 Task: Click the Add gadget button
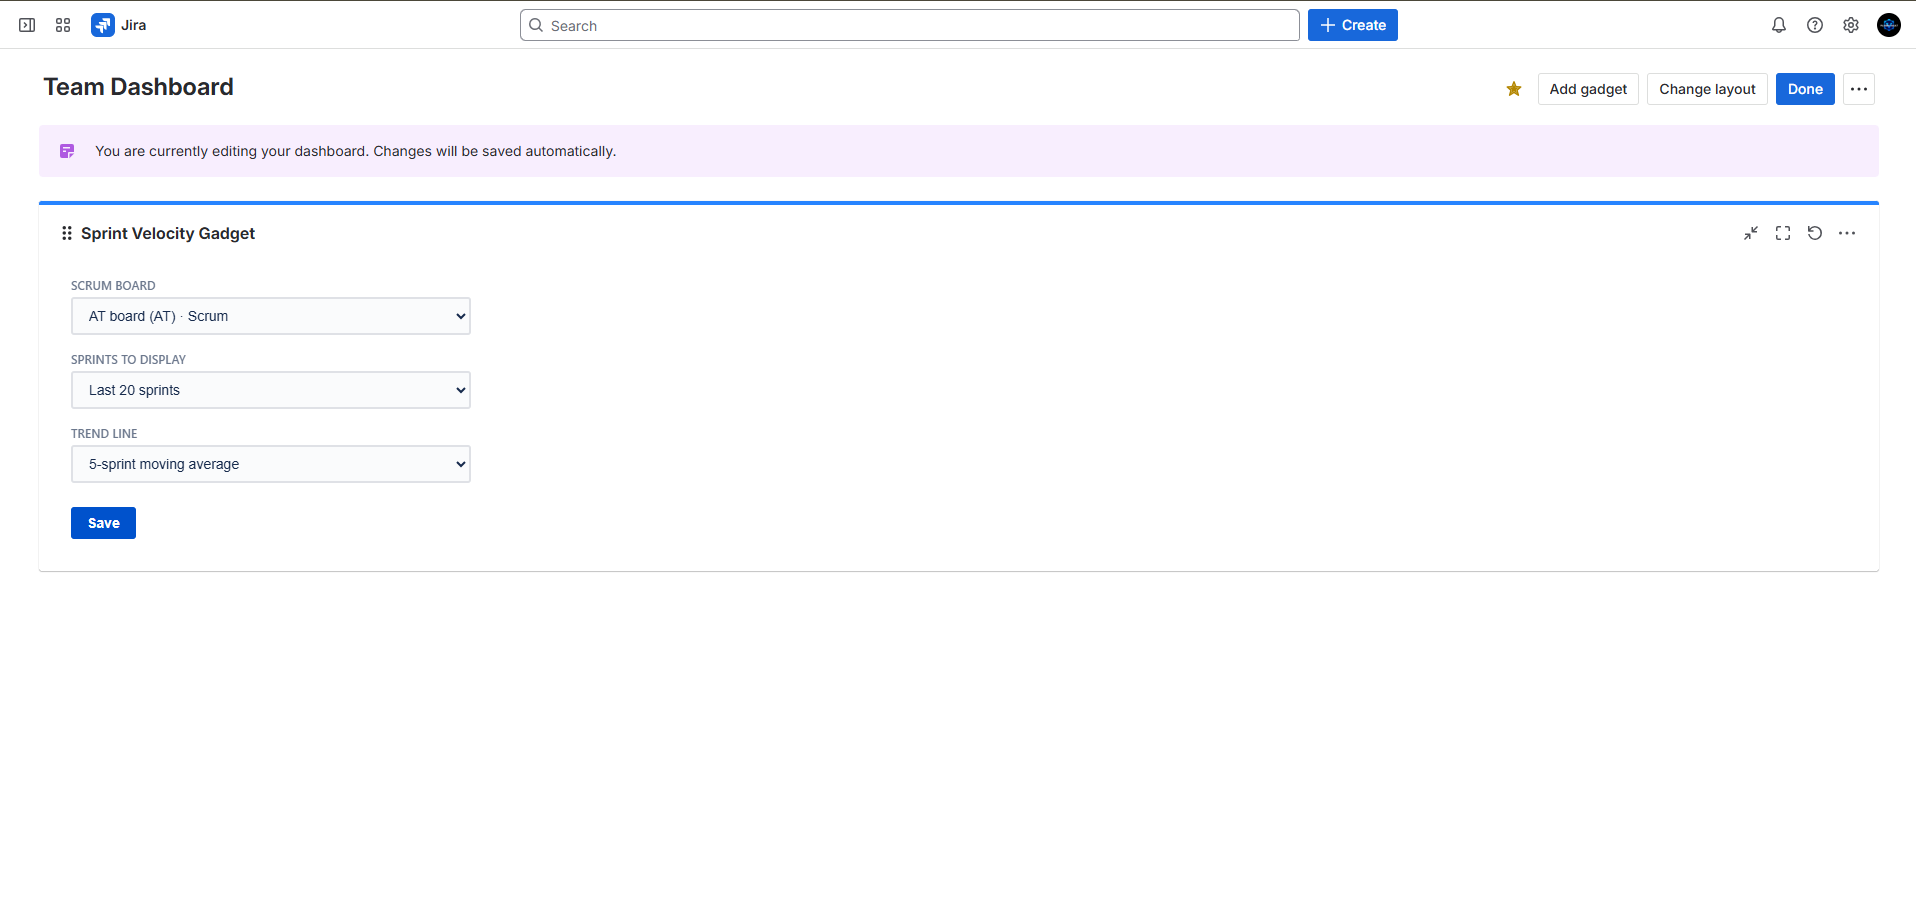1587,89
